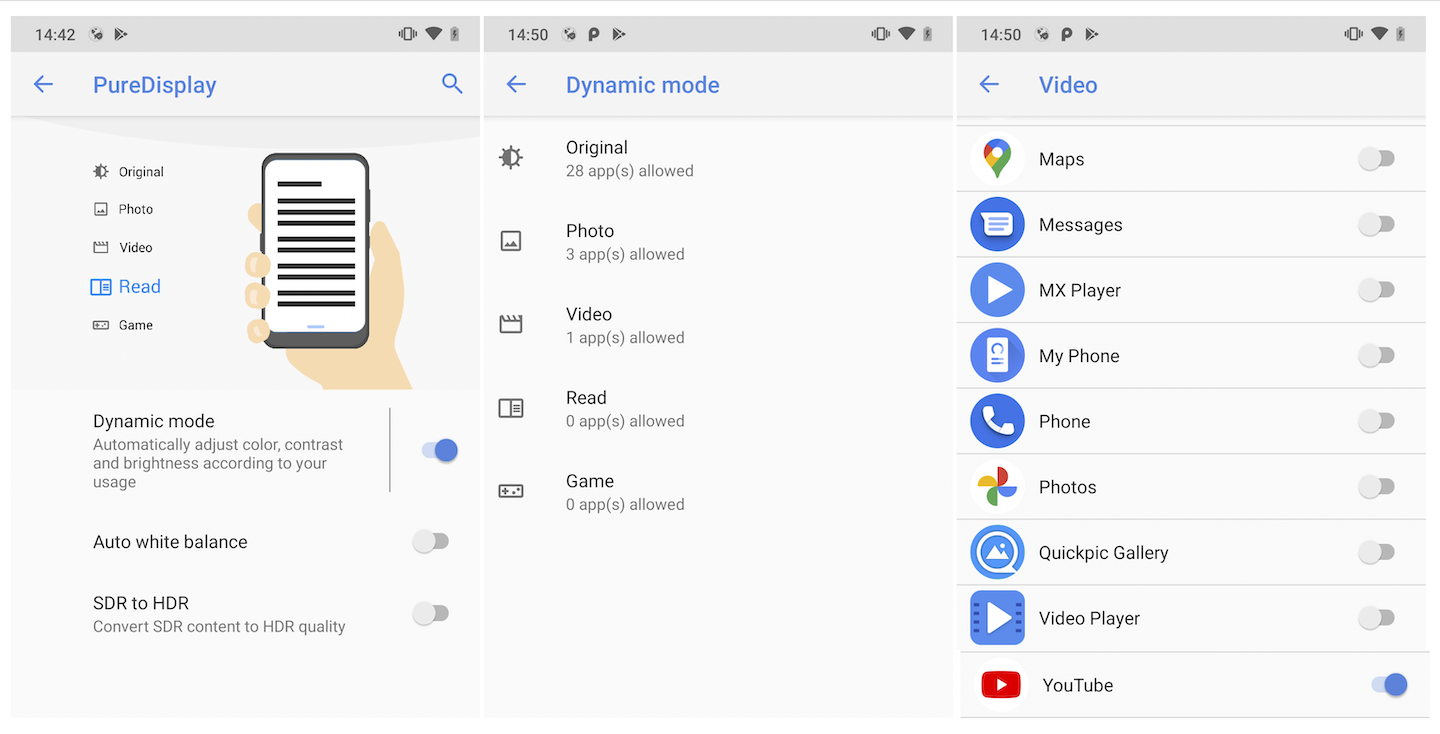Open Read 0 app(s) allowed
Viewport: 1440px width, 734px height.
(x=718, y=408)
